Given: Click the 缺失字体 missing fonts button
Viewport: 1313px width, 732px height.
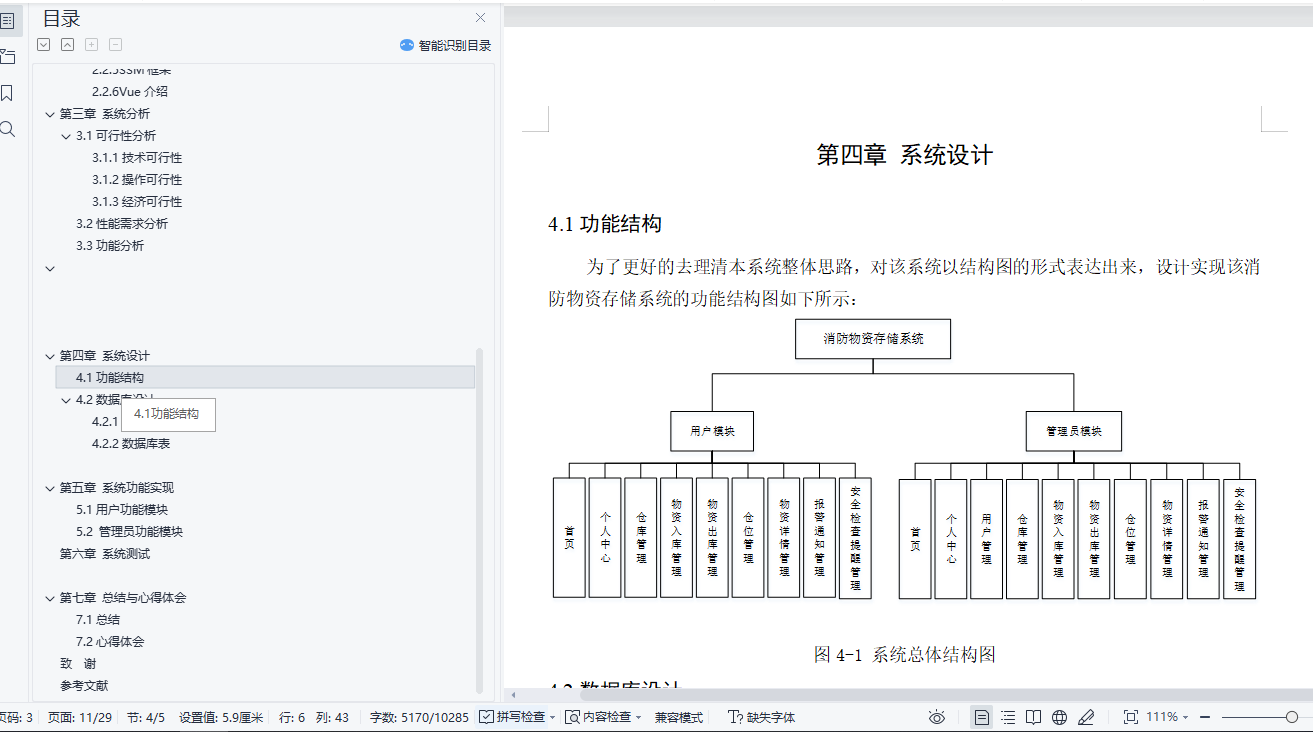Looking at the screenshot, I should [762, 717].
